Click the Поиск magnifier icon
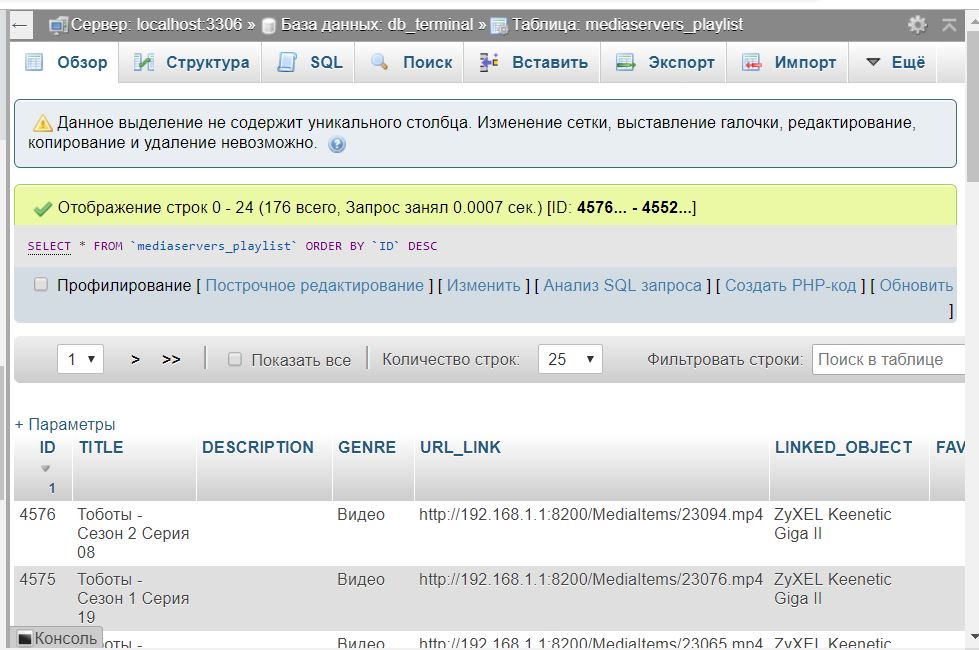979x650 pixels. (379, 62)
